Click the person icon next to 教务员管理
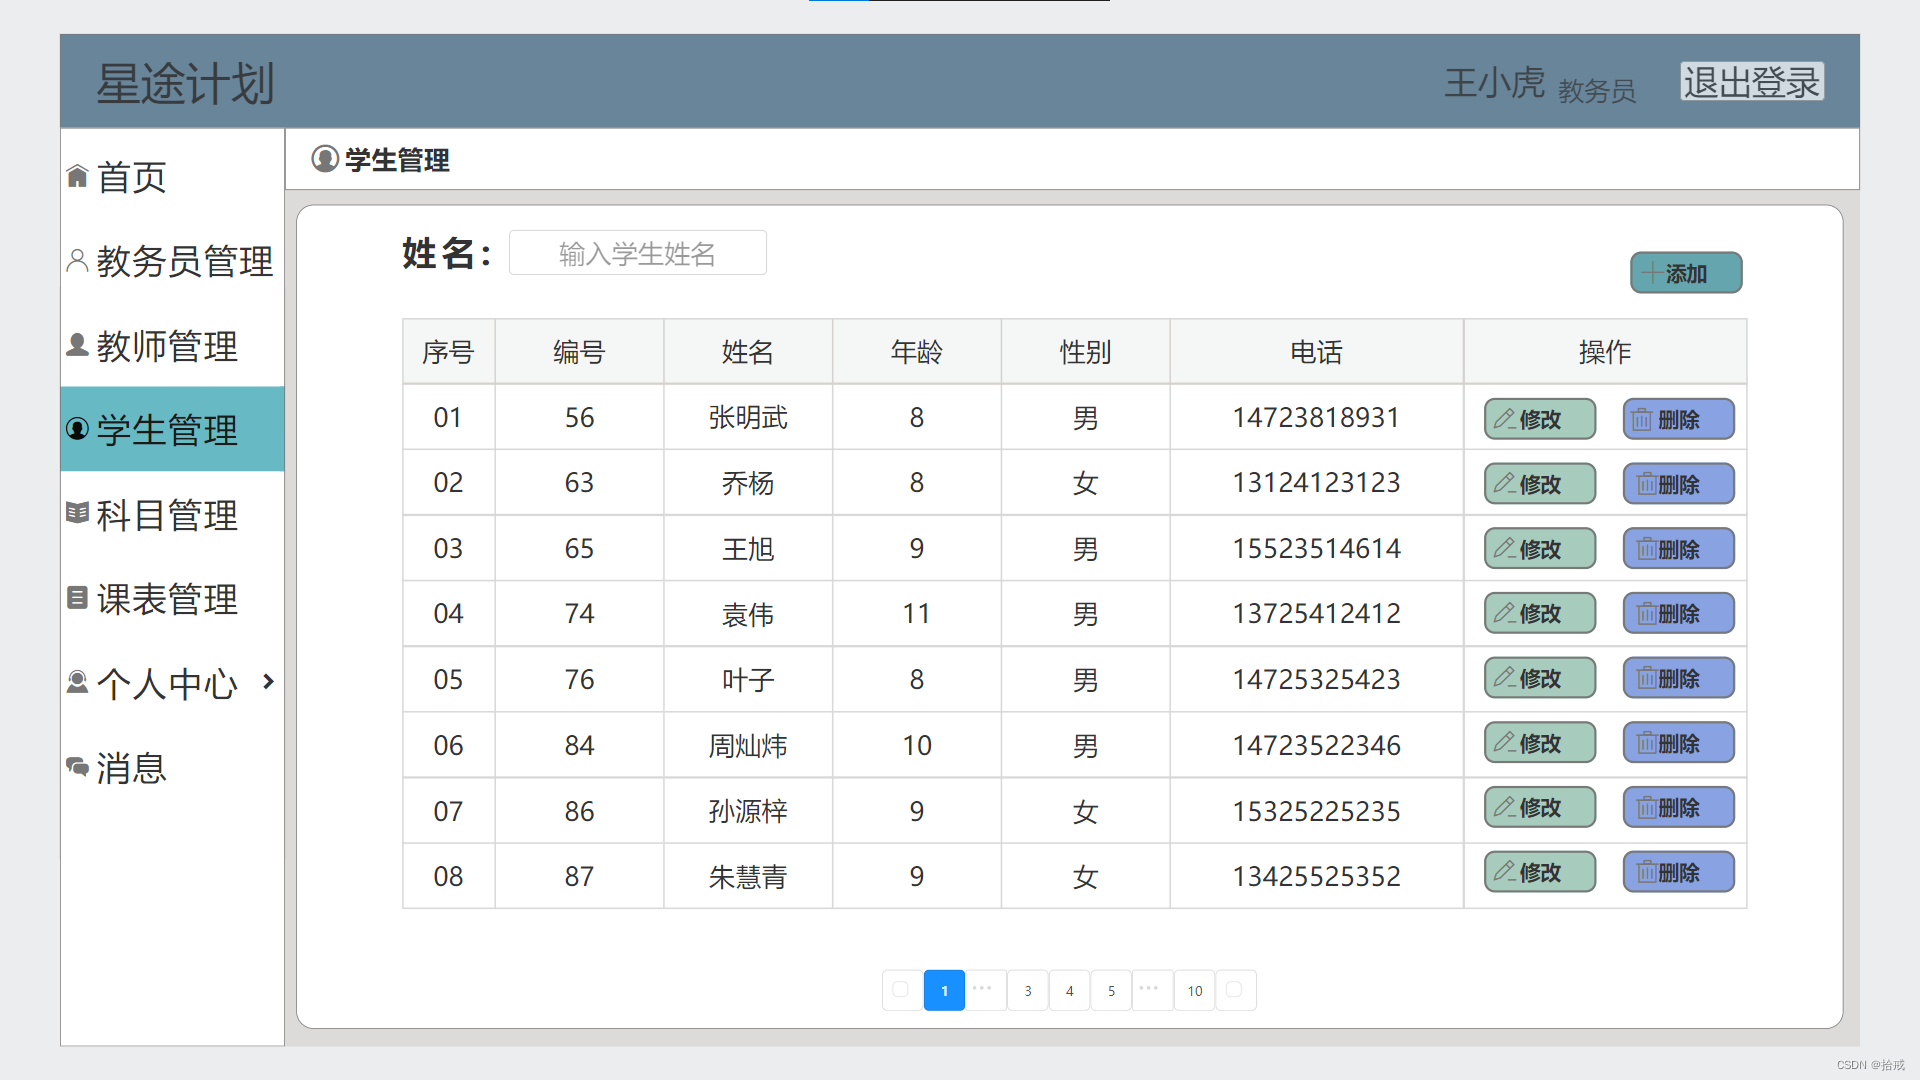This screenshot has width=1920, height=1080. click(77, 261)
